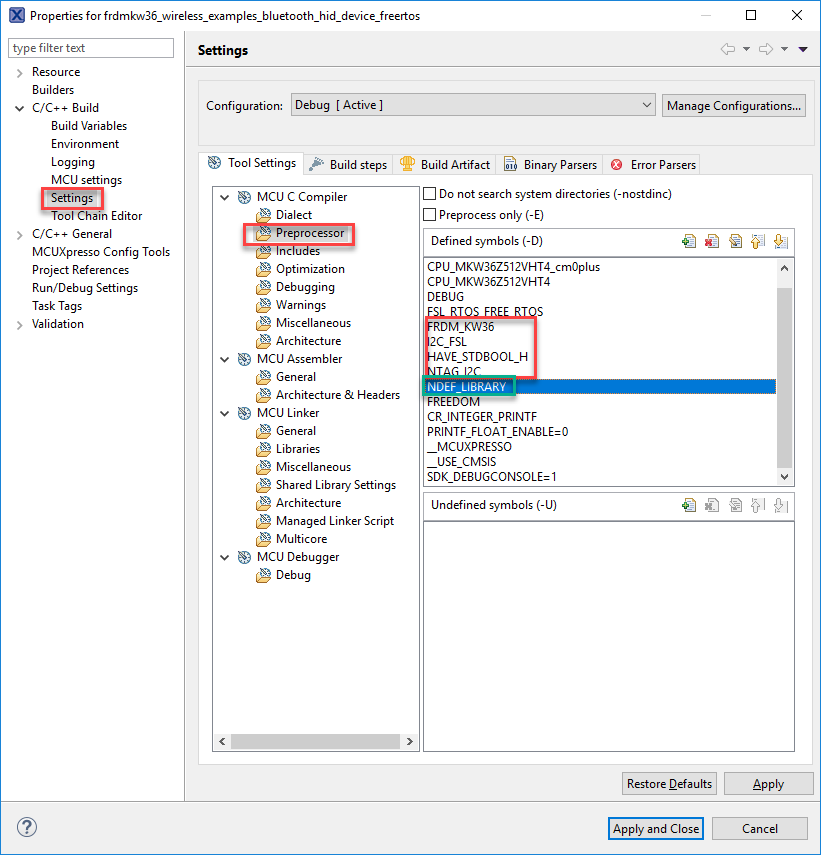Collapse the MCU C Compiler group
This screenshot has height=855, width=821.
(x=225, y=197)
